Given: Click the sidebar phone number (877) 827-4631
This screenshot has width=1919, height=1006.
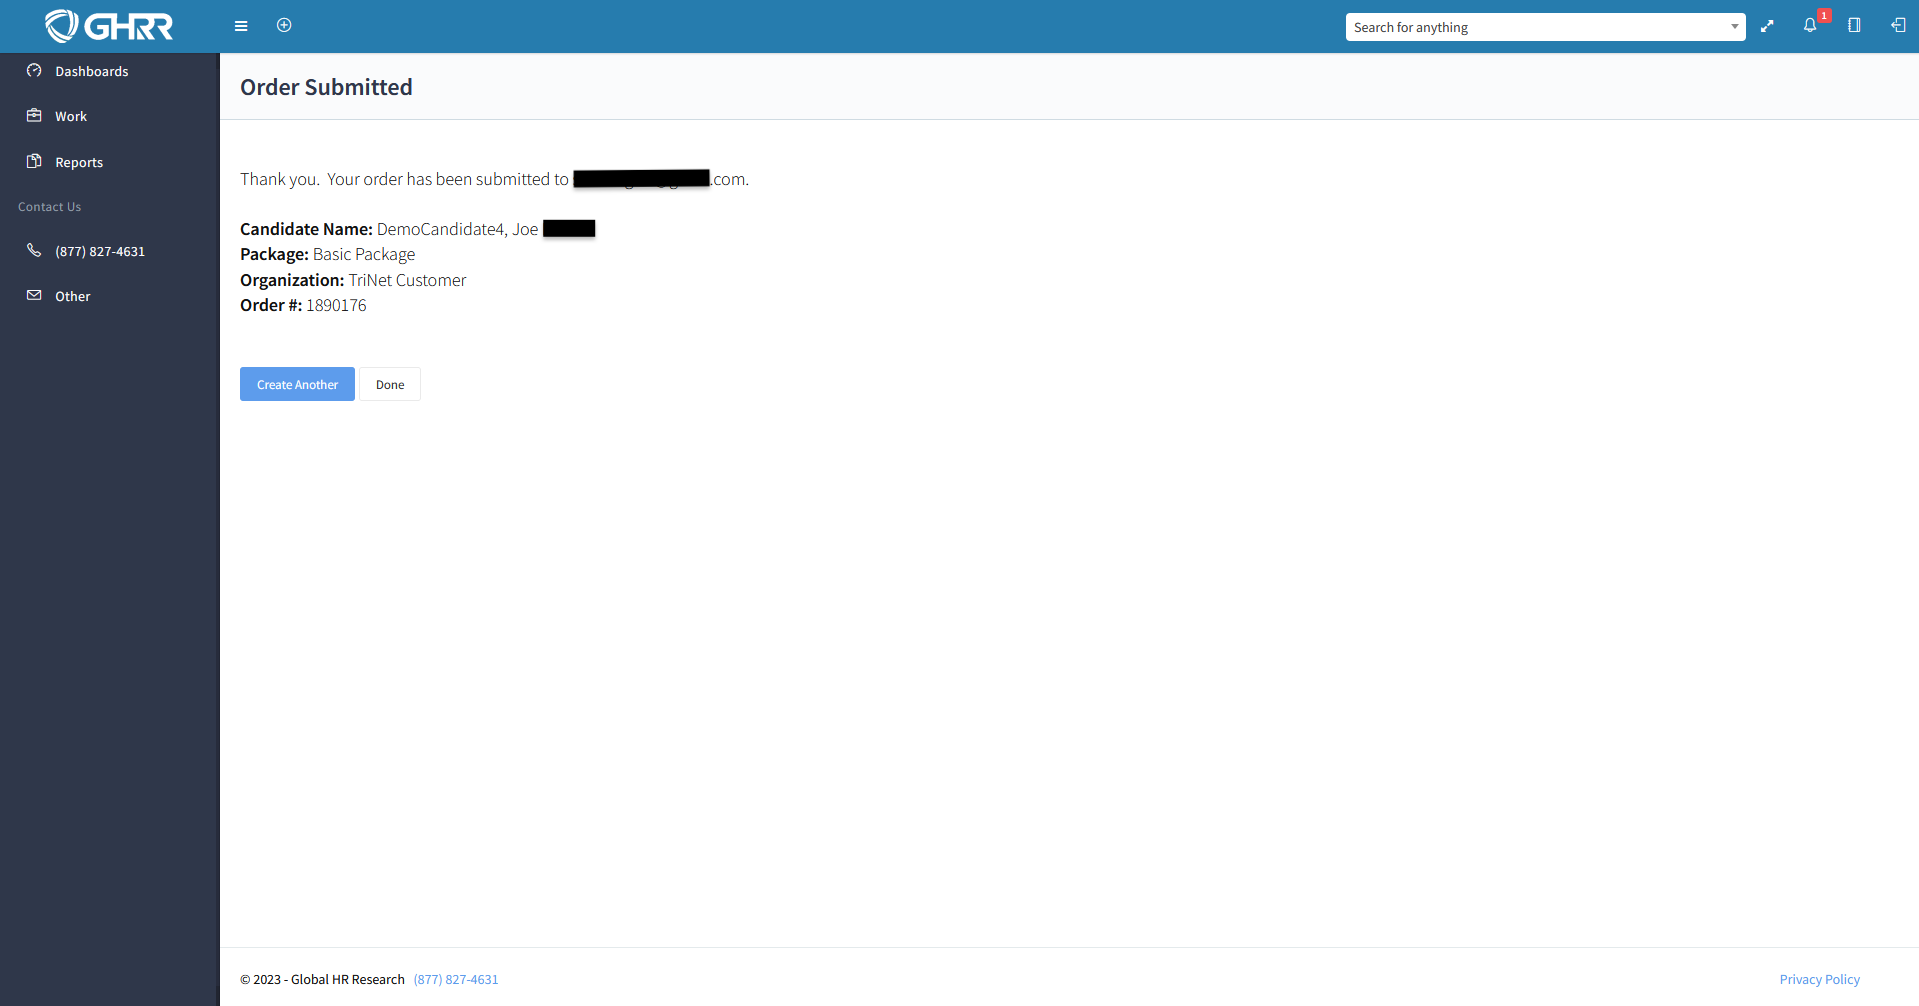Looking at the screenshot, I should coord(100,251).
